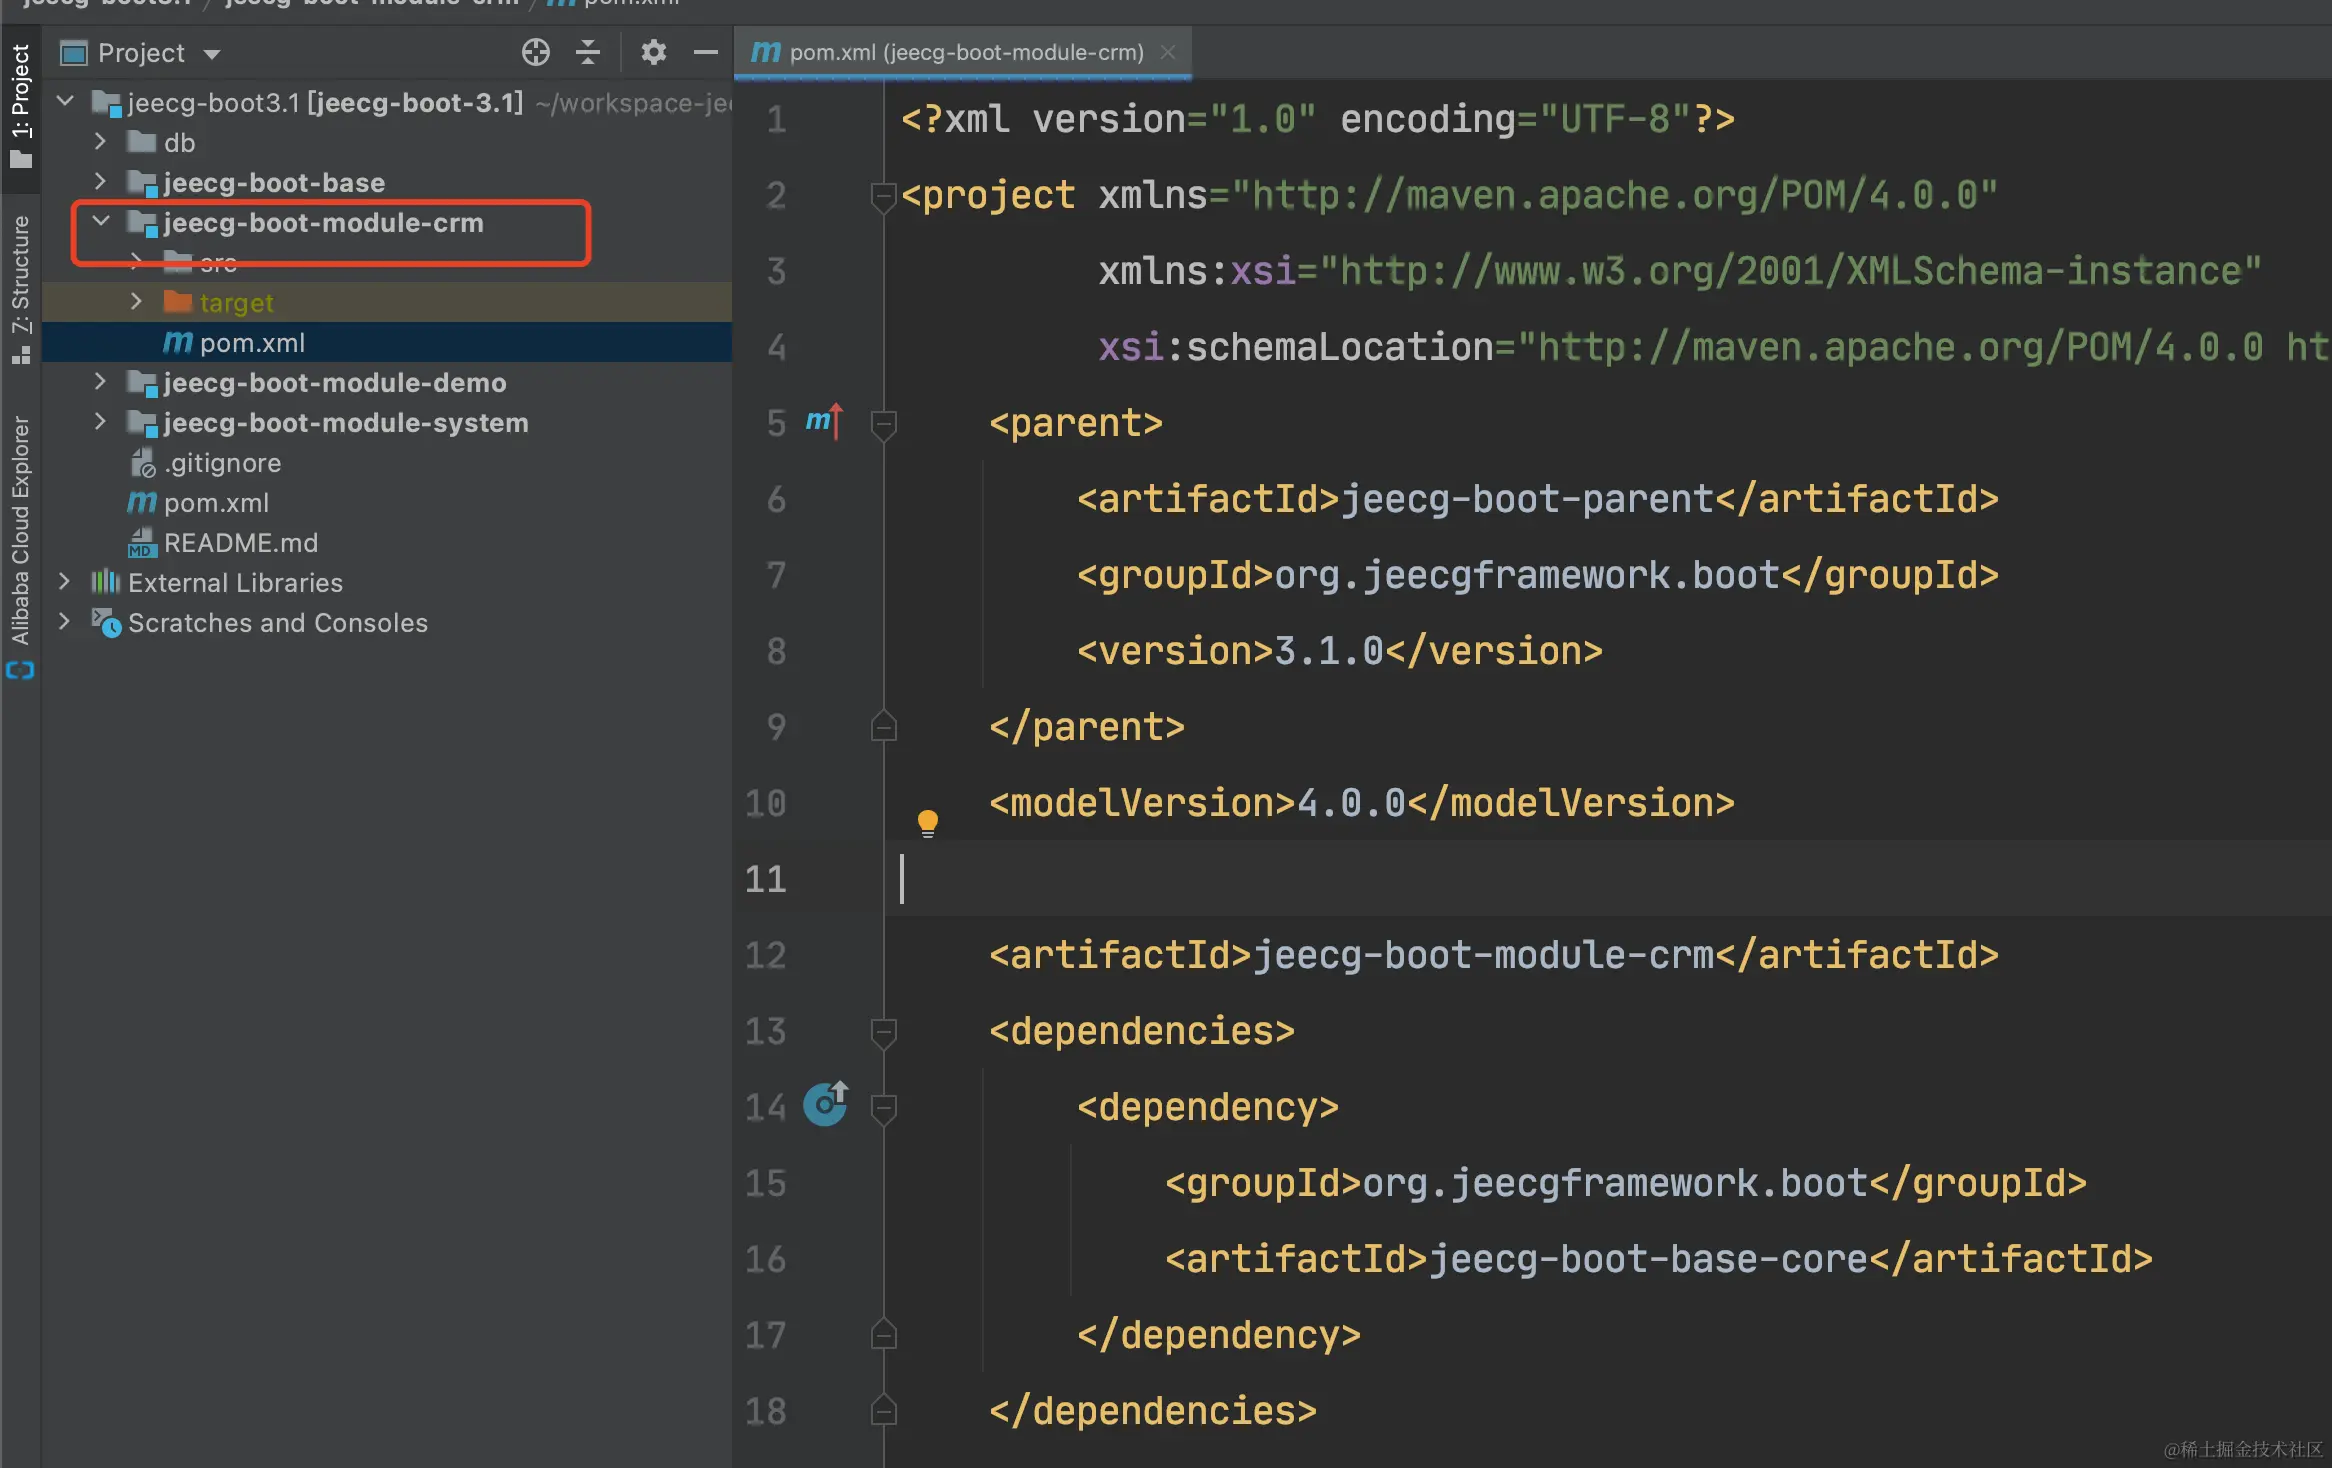Toggle fold marker for project tag at line 2

point(883,196)
